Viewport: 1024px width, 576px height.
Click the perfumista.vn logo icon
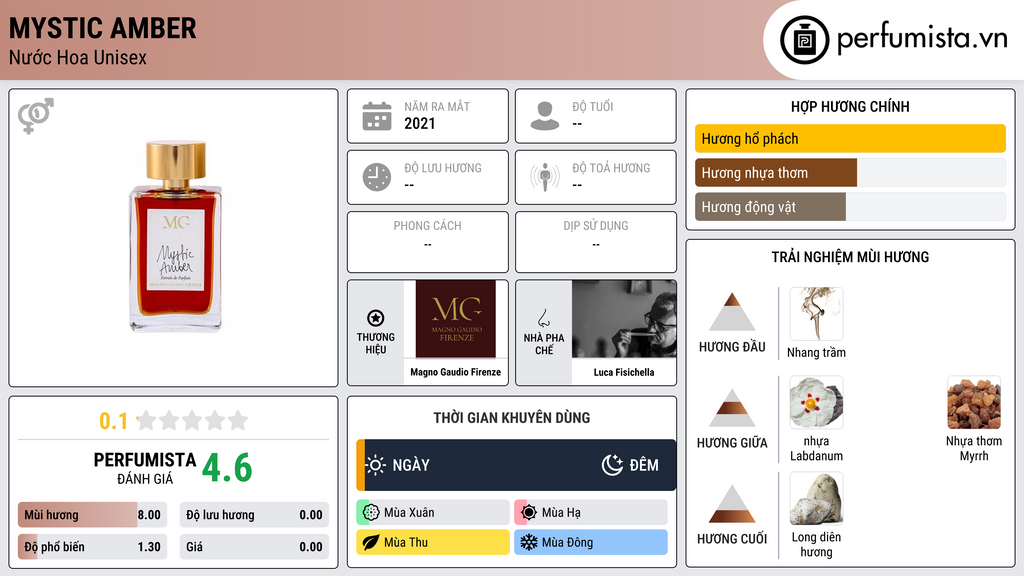pyautogui.click(x=804, y=40)
